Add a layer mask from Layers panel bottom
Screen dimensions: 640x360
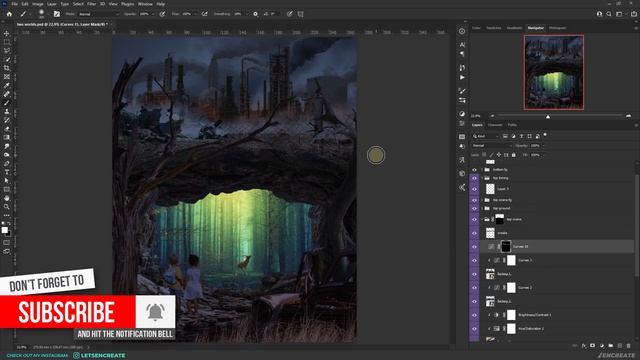tap(593, 346)
